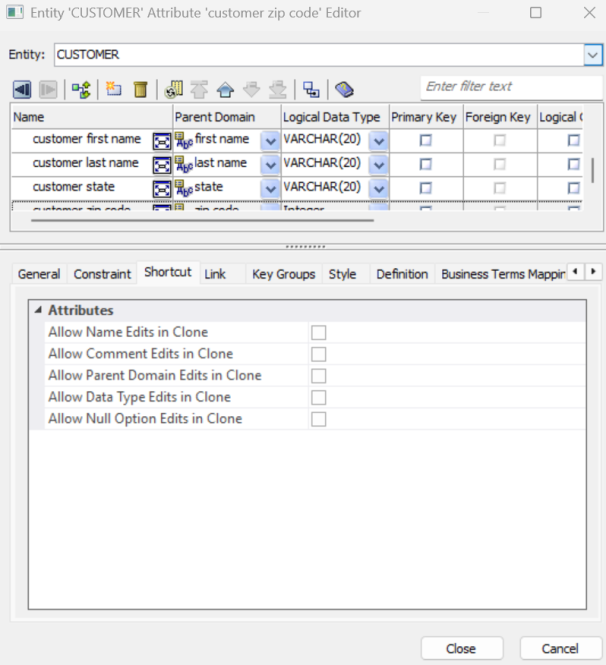Move the attribute up with the blue arrow
The width and height of the screenshot is (606, 665).
point(225,90)
